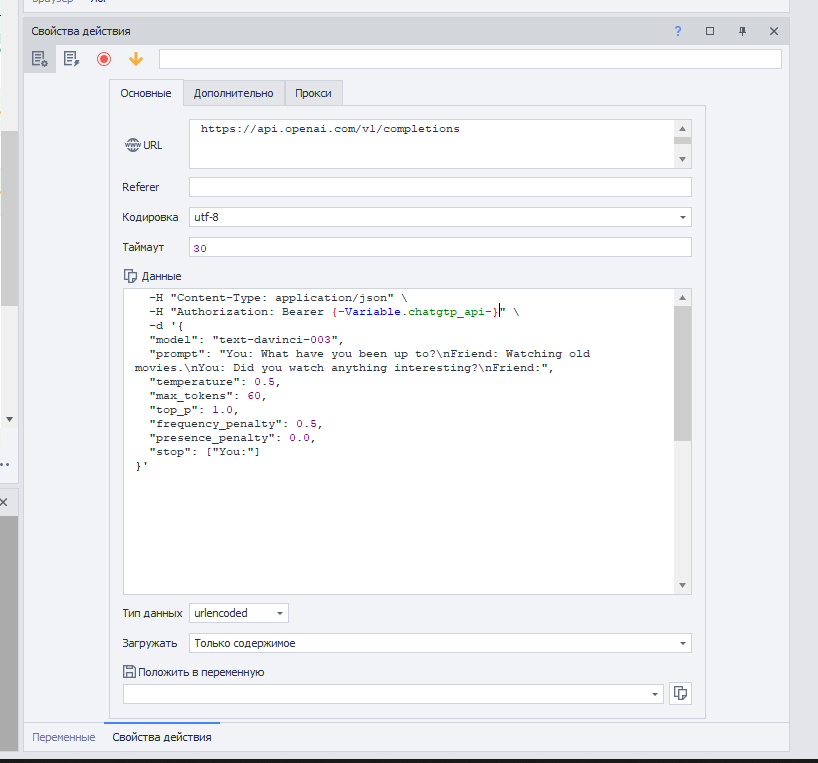This screenshot has height=763, width=818.
Task: Click the Таймаут field showing 30
Action: [x=439, y=247]
